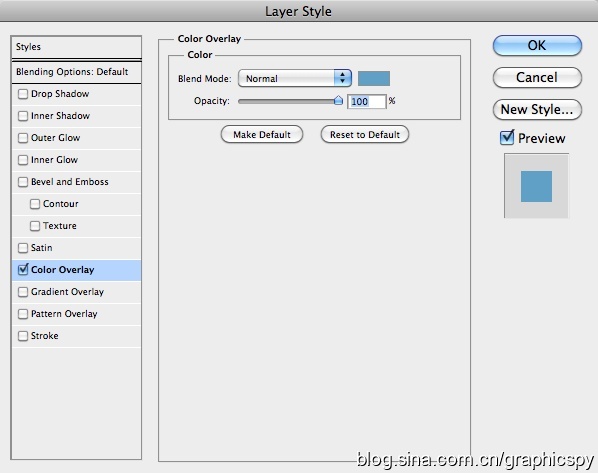Toggle the Outer Glow effect checkbox

pos(23,138)
